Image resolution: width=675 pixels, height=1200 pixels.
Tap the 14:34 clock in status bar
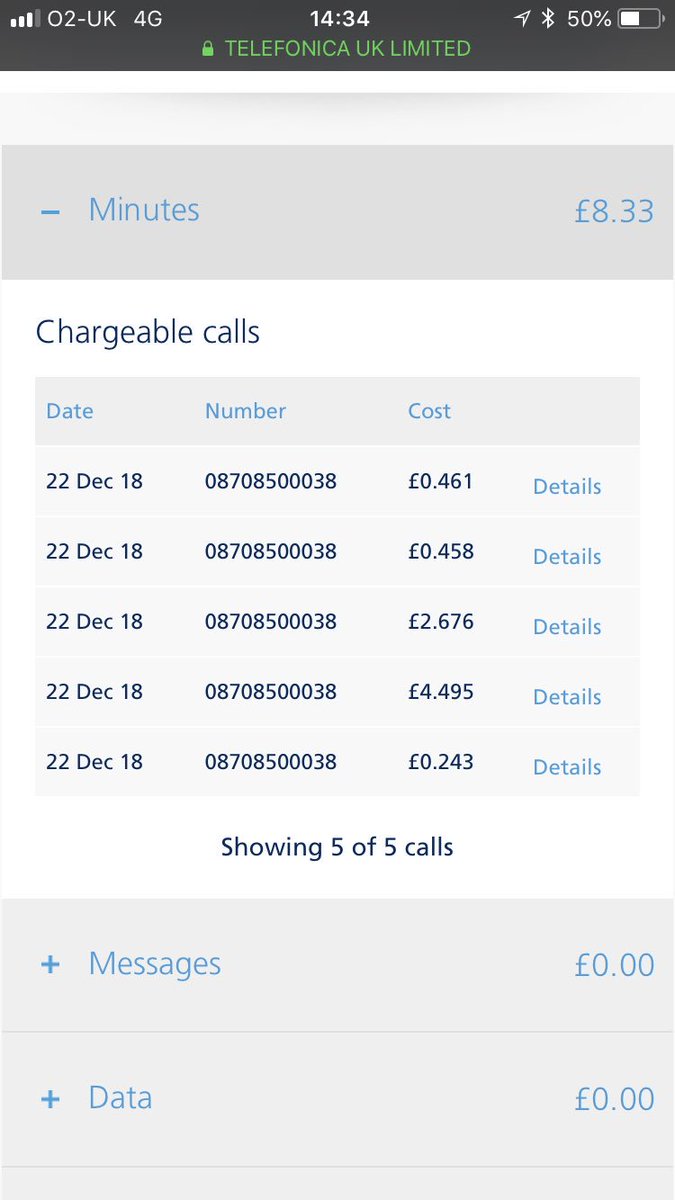coord(339,19)
